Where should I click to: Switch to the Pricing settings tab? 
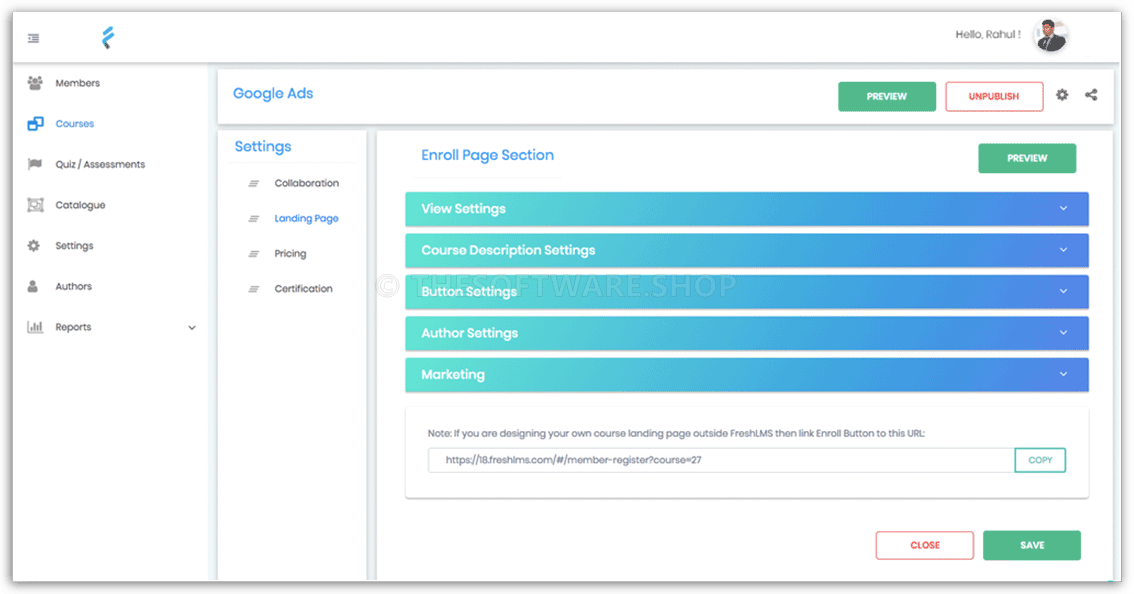click(x=291, y=253)
